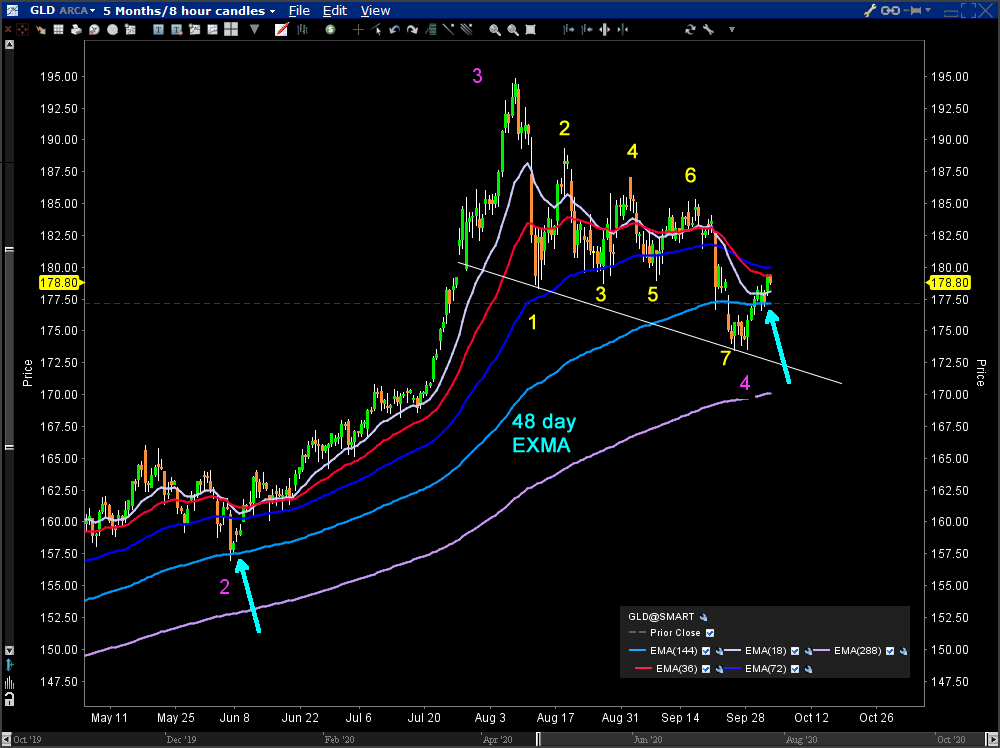Uncheck the EMA(144) checkbox
Viewport: 1000px width, 748px height.
click(706, 651)
